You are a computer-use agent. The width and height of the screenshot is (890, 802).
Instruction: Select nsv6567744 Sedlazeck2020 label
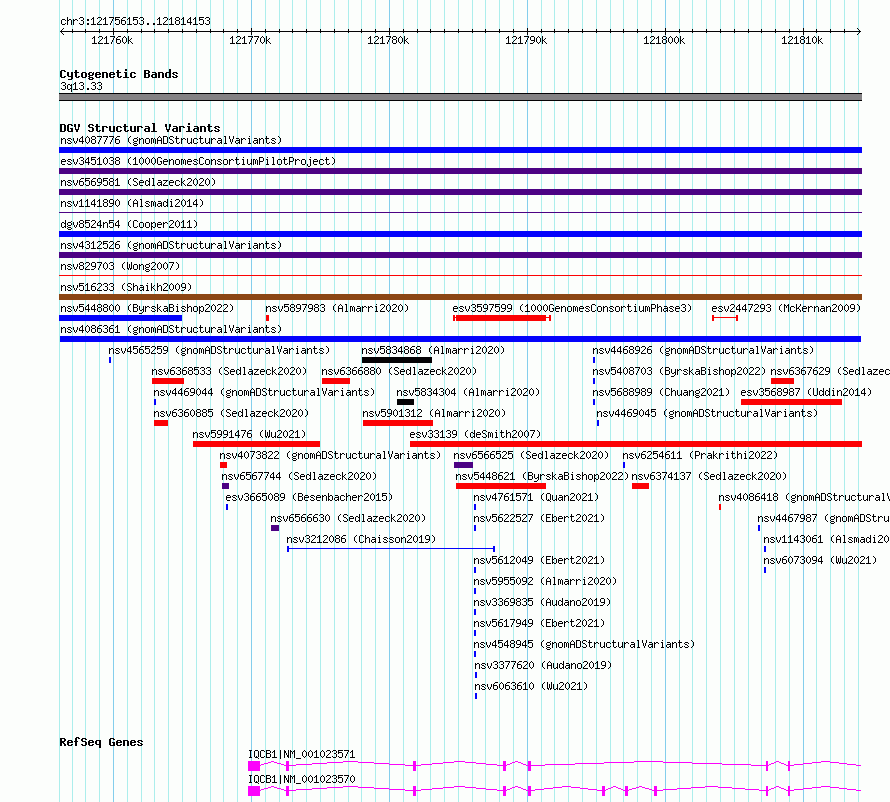click(300, 476)
